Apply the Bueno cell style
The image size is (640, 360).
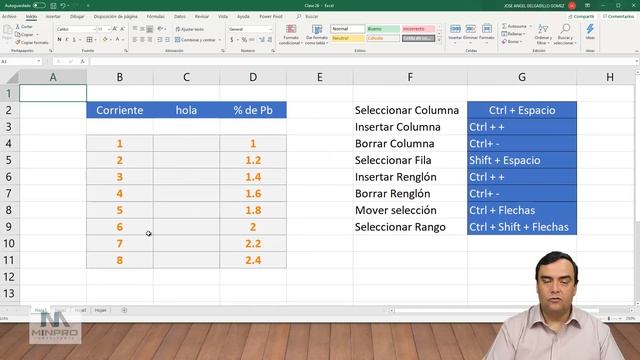coord(383,29)
